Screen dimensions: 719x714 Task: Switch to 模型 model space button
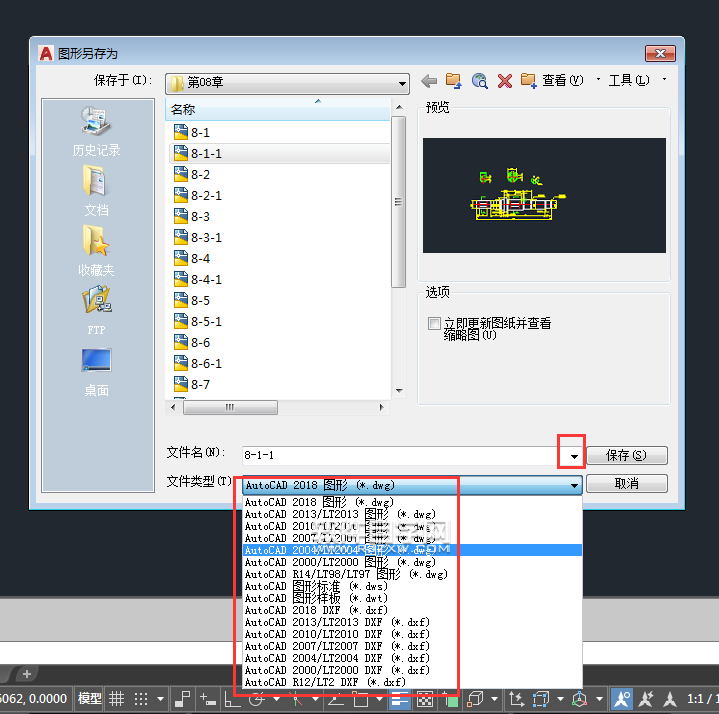click(x=89, y=699)
